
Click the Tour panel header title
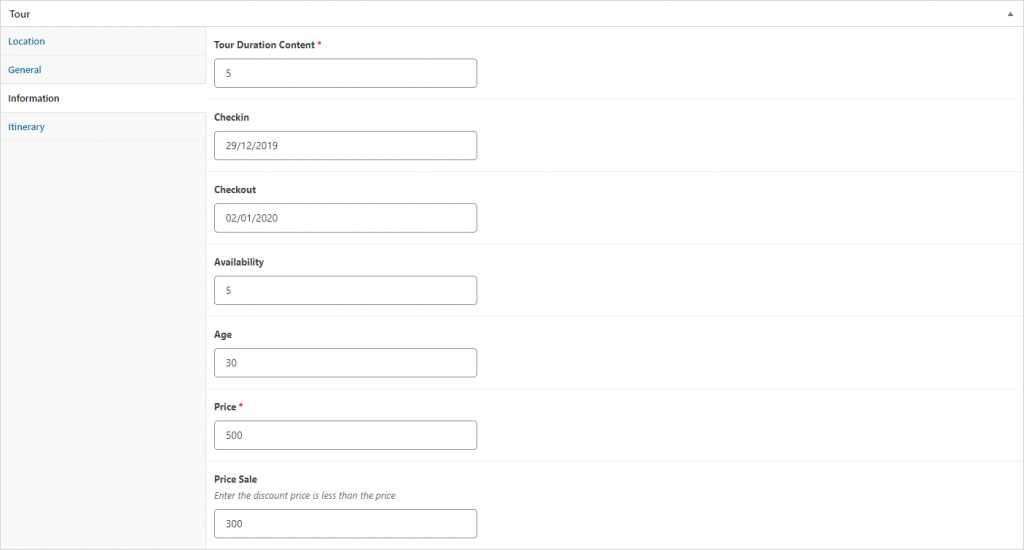tap(20, 14)
